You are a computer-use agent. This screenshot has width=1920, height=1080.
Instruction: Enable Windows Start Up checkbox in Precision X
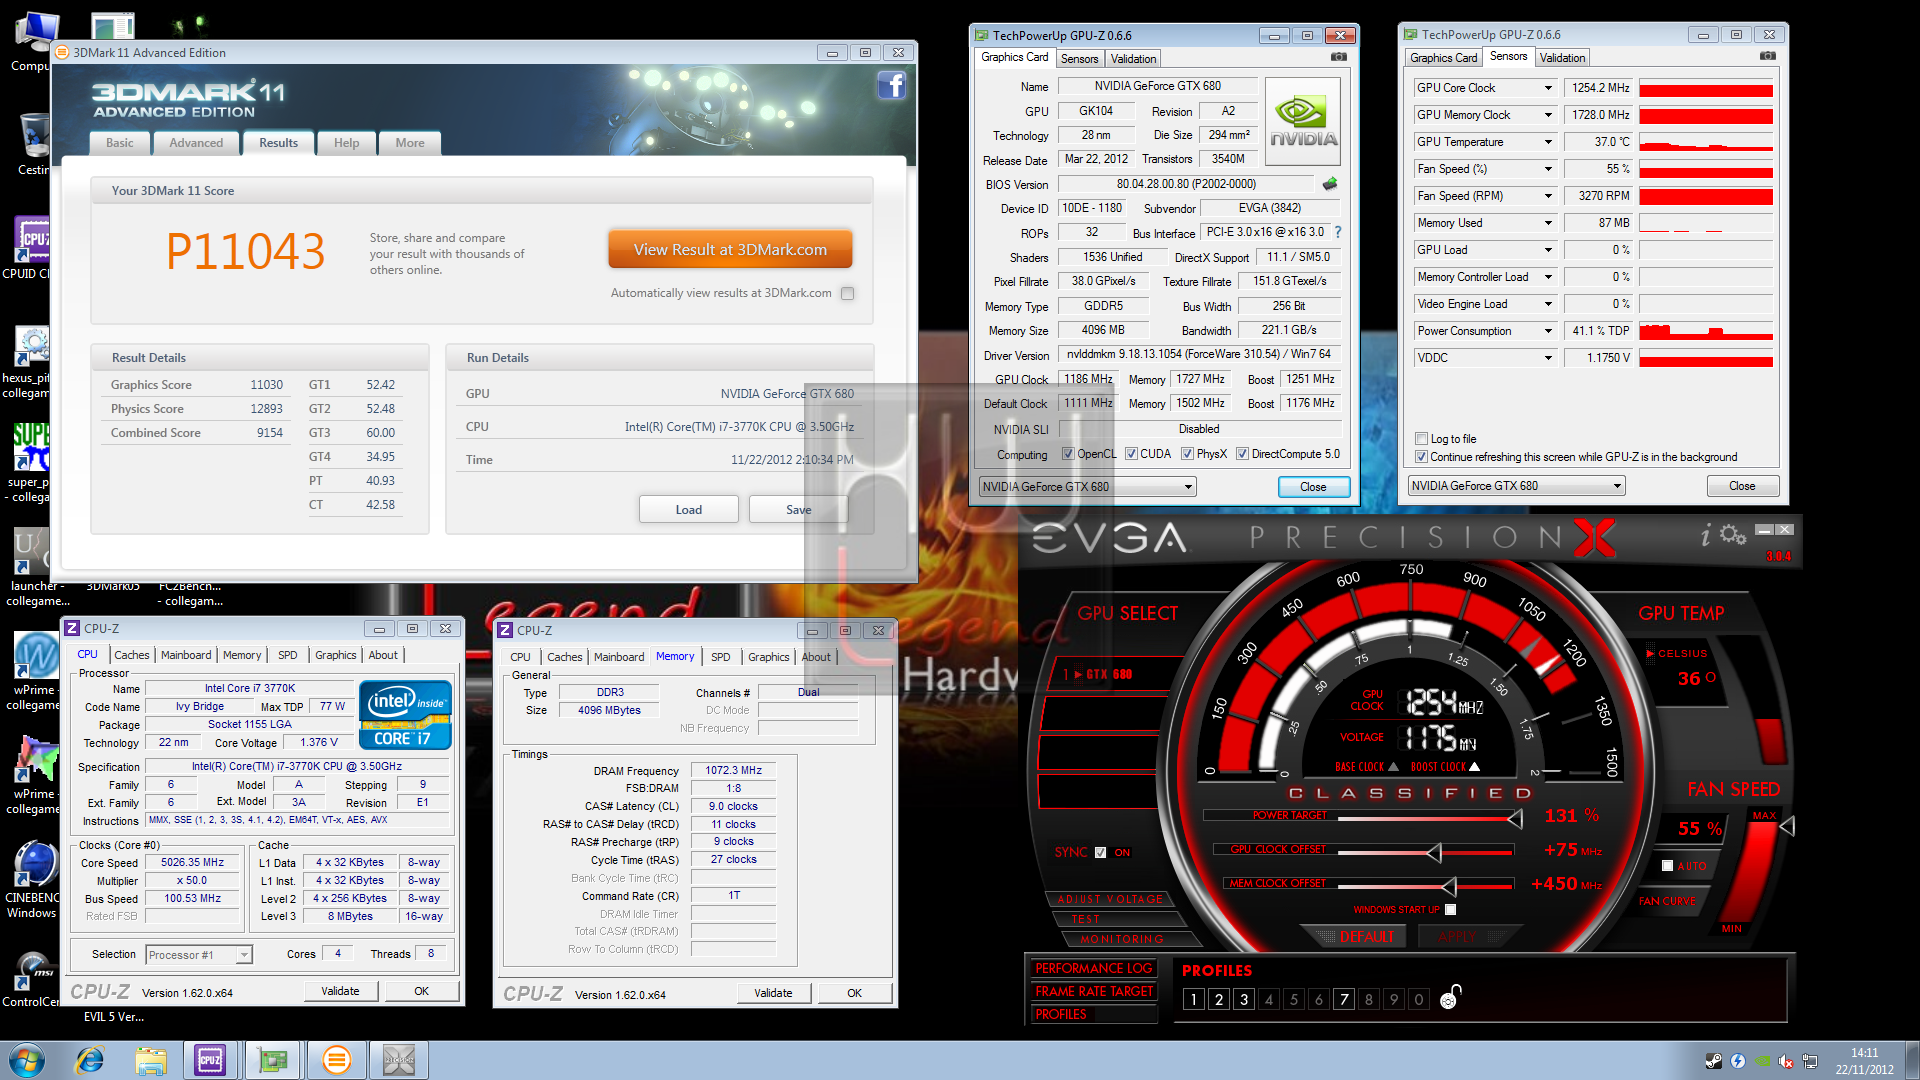tap(1451, 910)
